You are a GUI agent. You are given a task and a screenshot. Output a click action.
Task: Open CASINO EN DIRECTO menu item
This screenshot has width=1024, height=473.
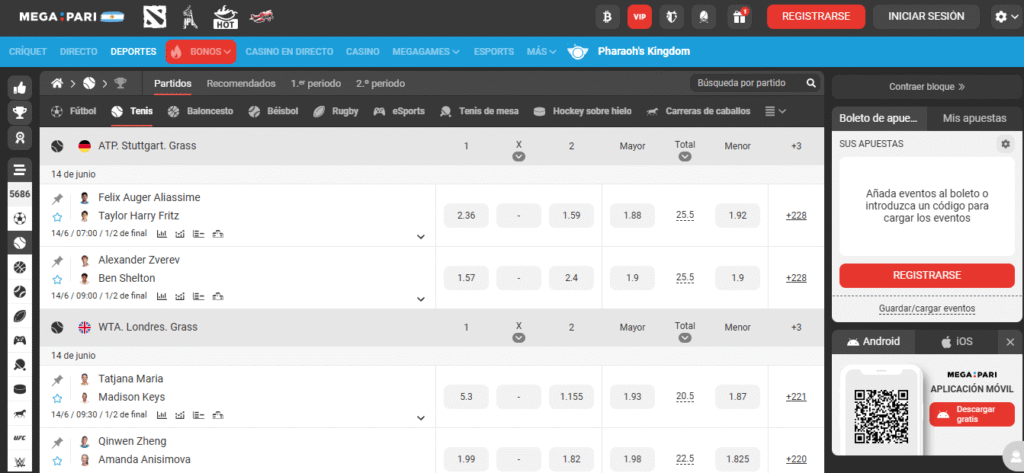tap(289, 52)
